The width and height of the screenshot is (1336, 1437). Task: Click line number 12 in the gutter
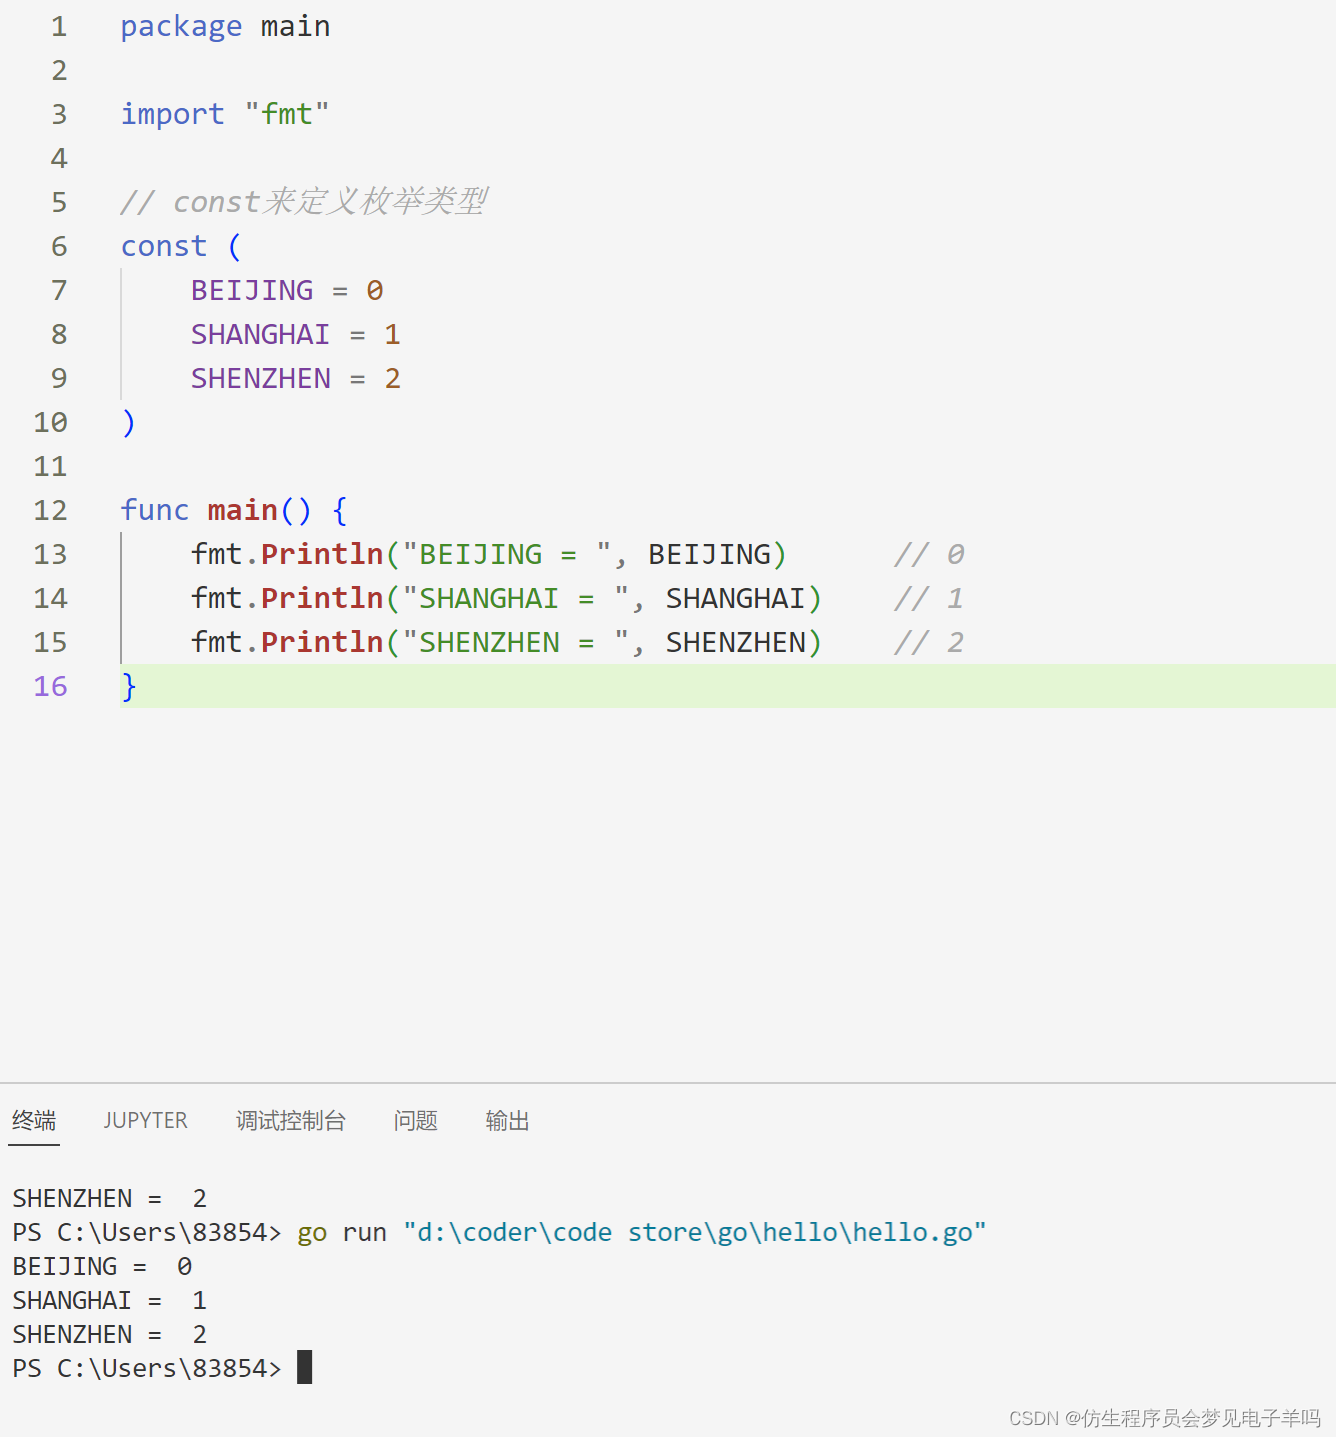point(51,510)
